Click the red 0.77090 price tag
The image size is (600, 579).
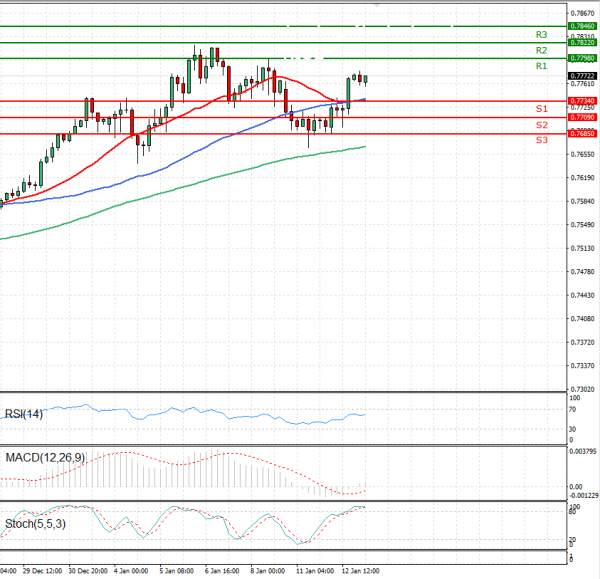pyautogui.click(x=581, y=118)
